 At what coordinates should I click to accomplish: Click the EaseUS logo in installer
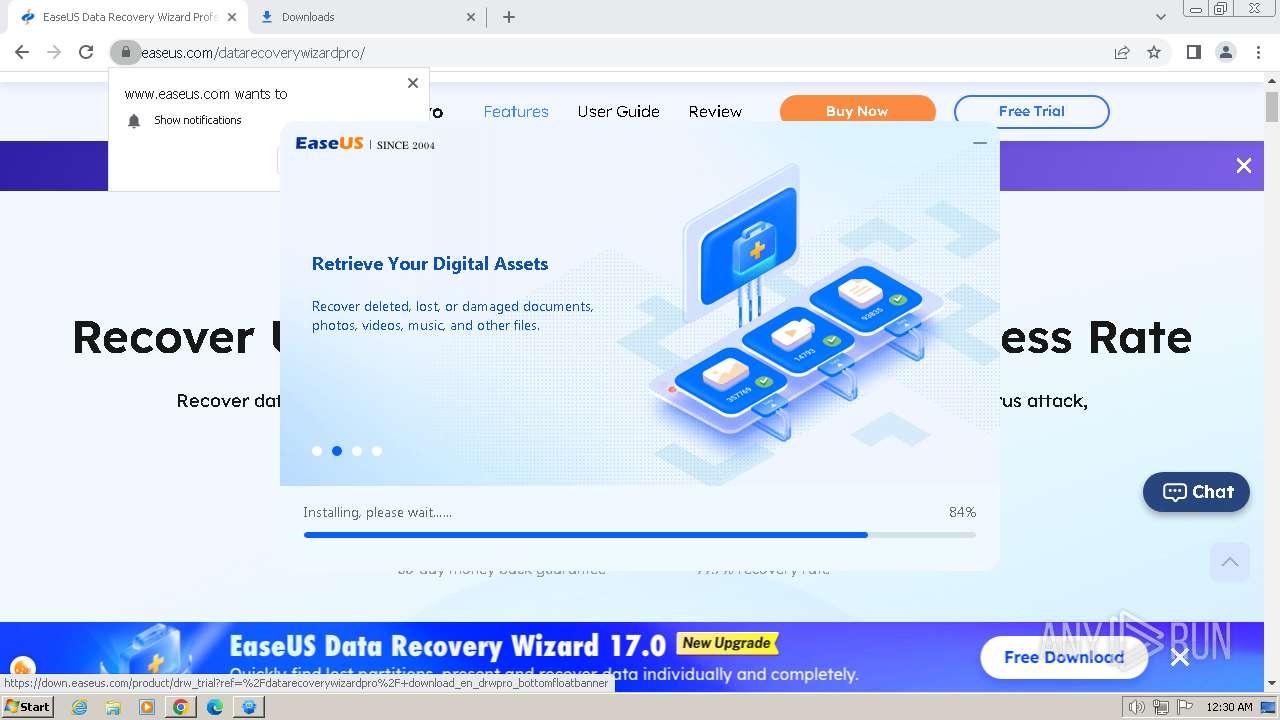pos(329,144)
